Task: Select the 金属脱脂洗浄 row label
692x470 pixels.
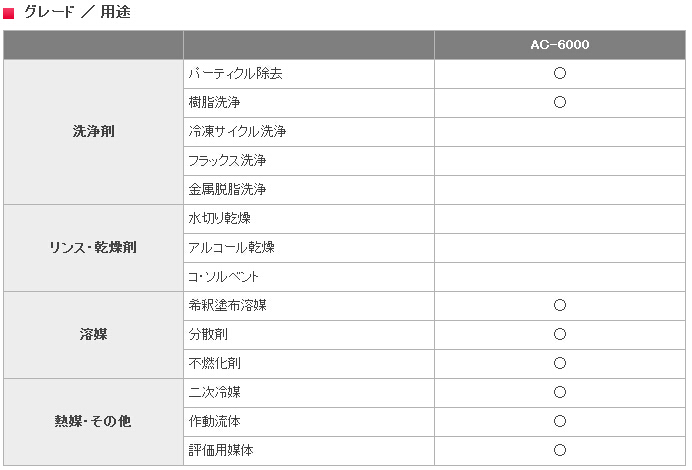Action: pyautogui.click(x=226, y=189)
